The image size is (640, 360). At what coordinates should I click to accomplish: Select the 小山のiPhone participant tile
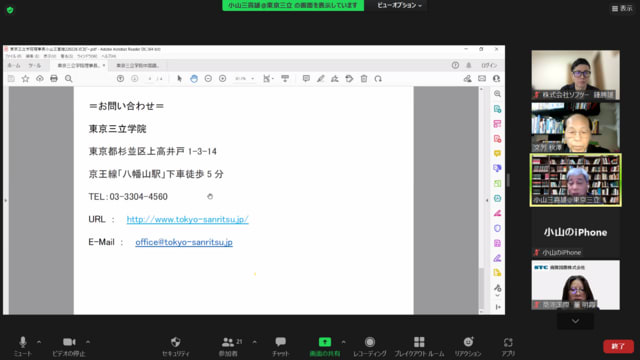point(576,233)
